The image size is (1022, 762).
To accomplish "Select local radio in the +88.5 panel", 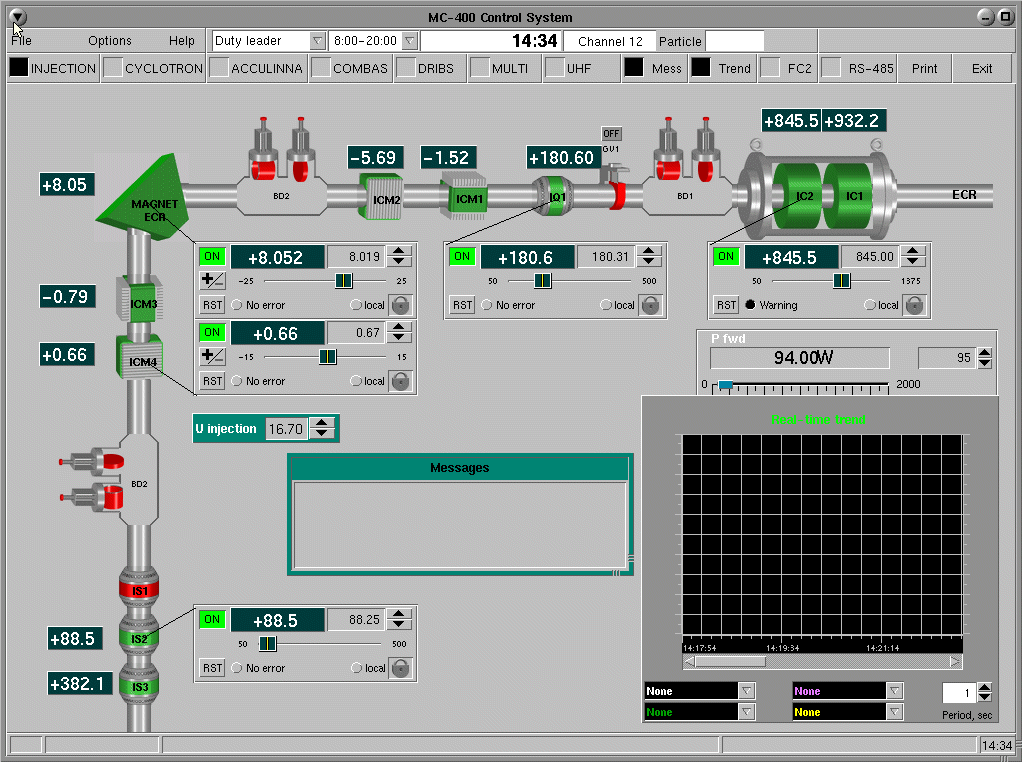I will pyautogui.click(x=356, y=668).
